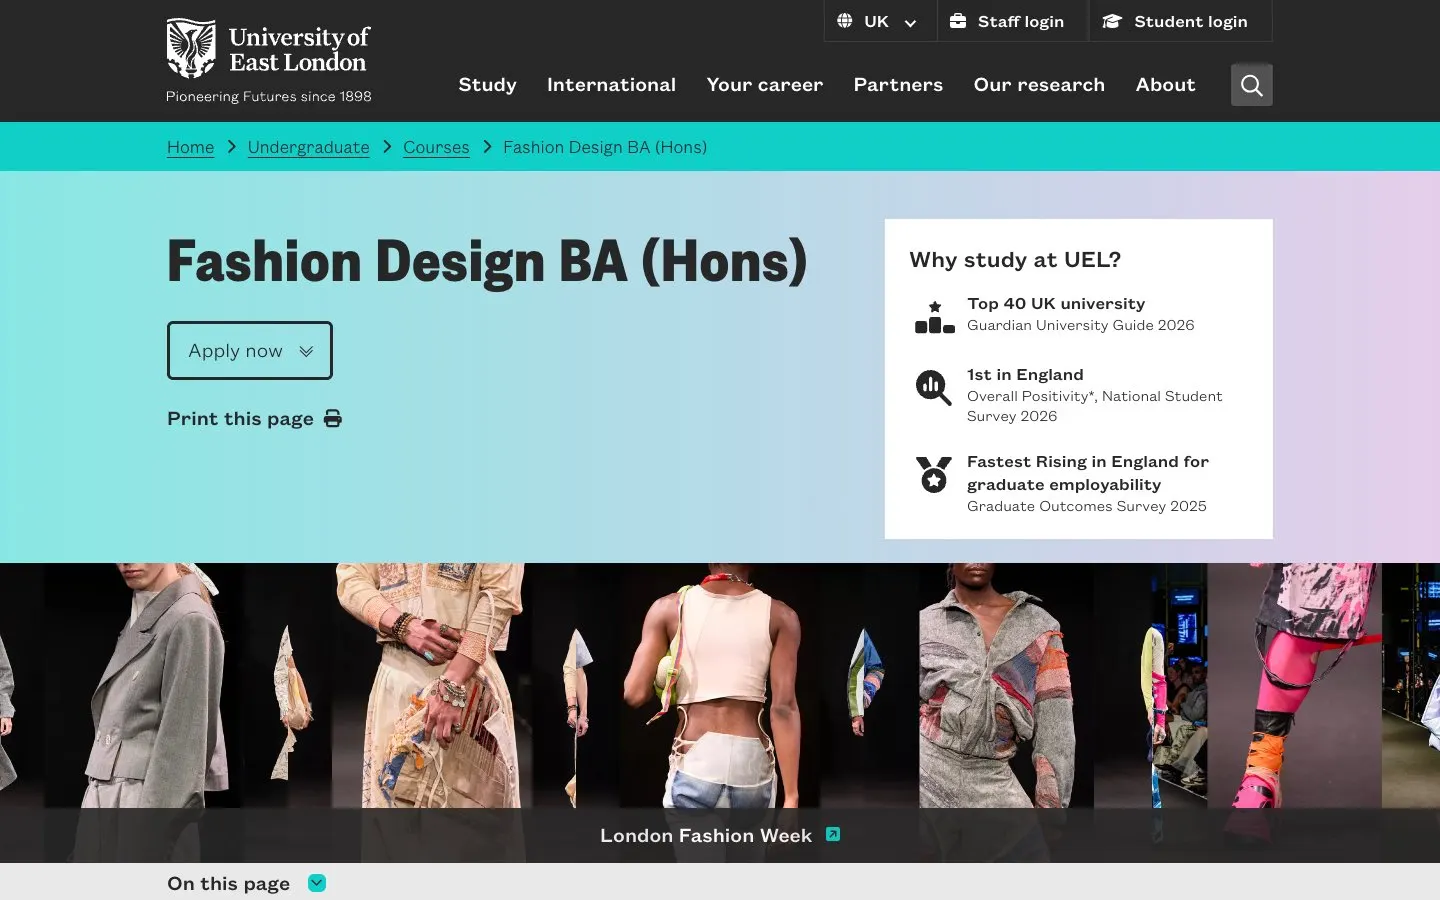This screenshot has height=900, width=1440.
Task: Click the Fashion Design BA (Hons) breadcrumb text
Action: 605,147
